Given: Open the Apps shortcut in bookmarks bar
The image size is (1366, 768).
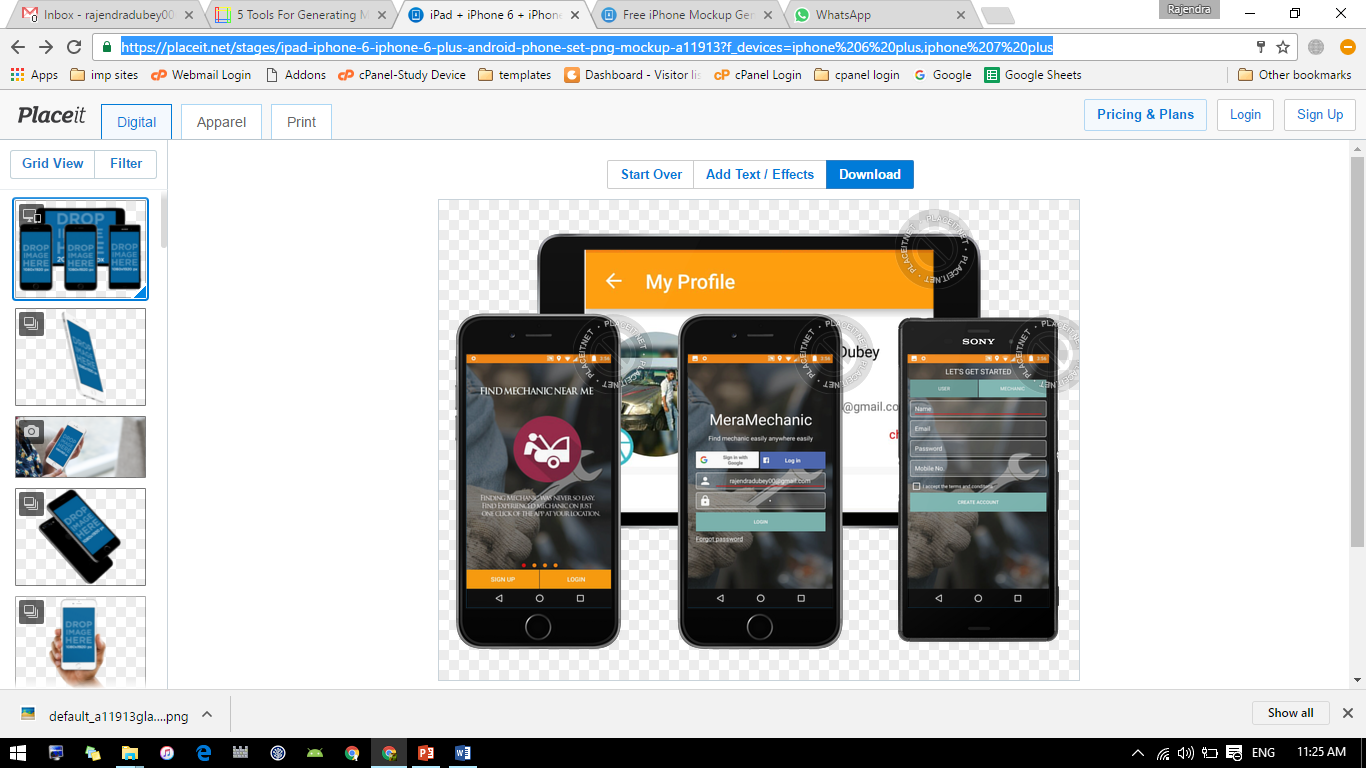Looking at the screenshot, I should (x=34, y=75).
